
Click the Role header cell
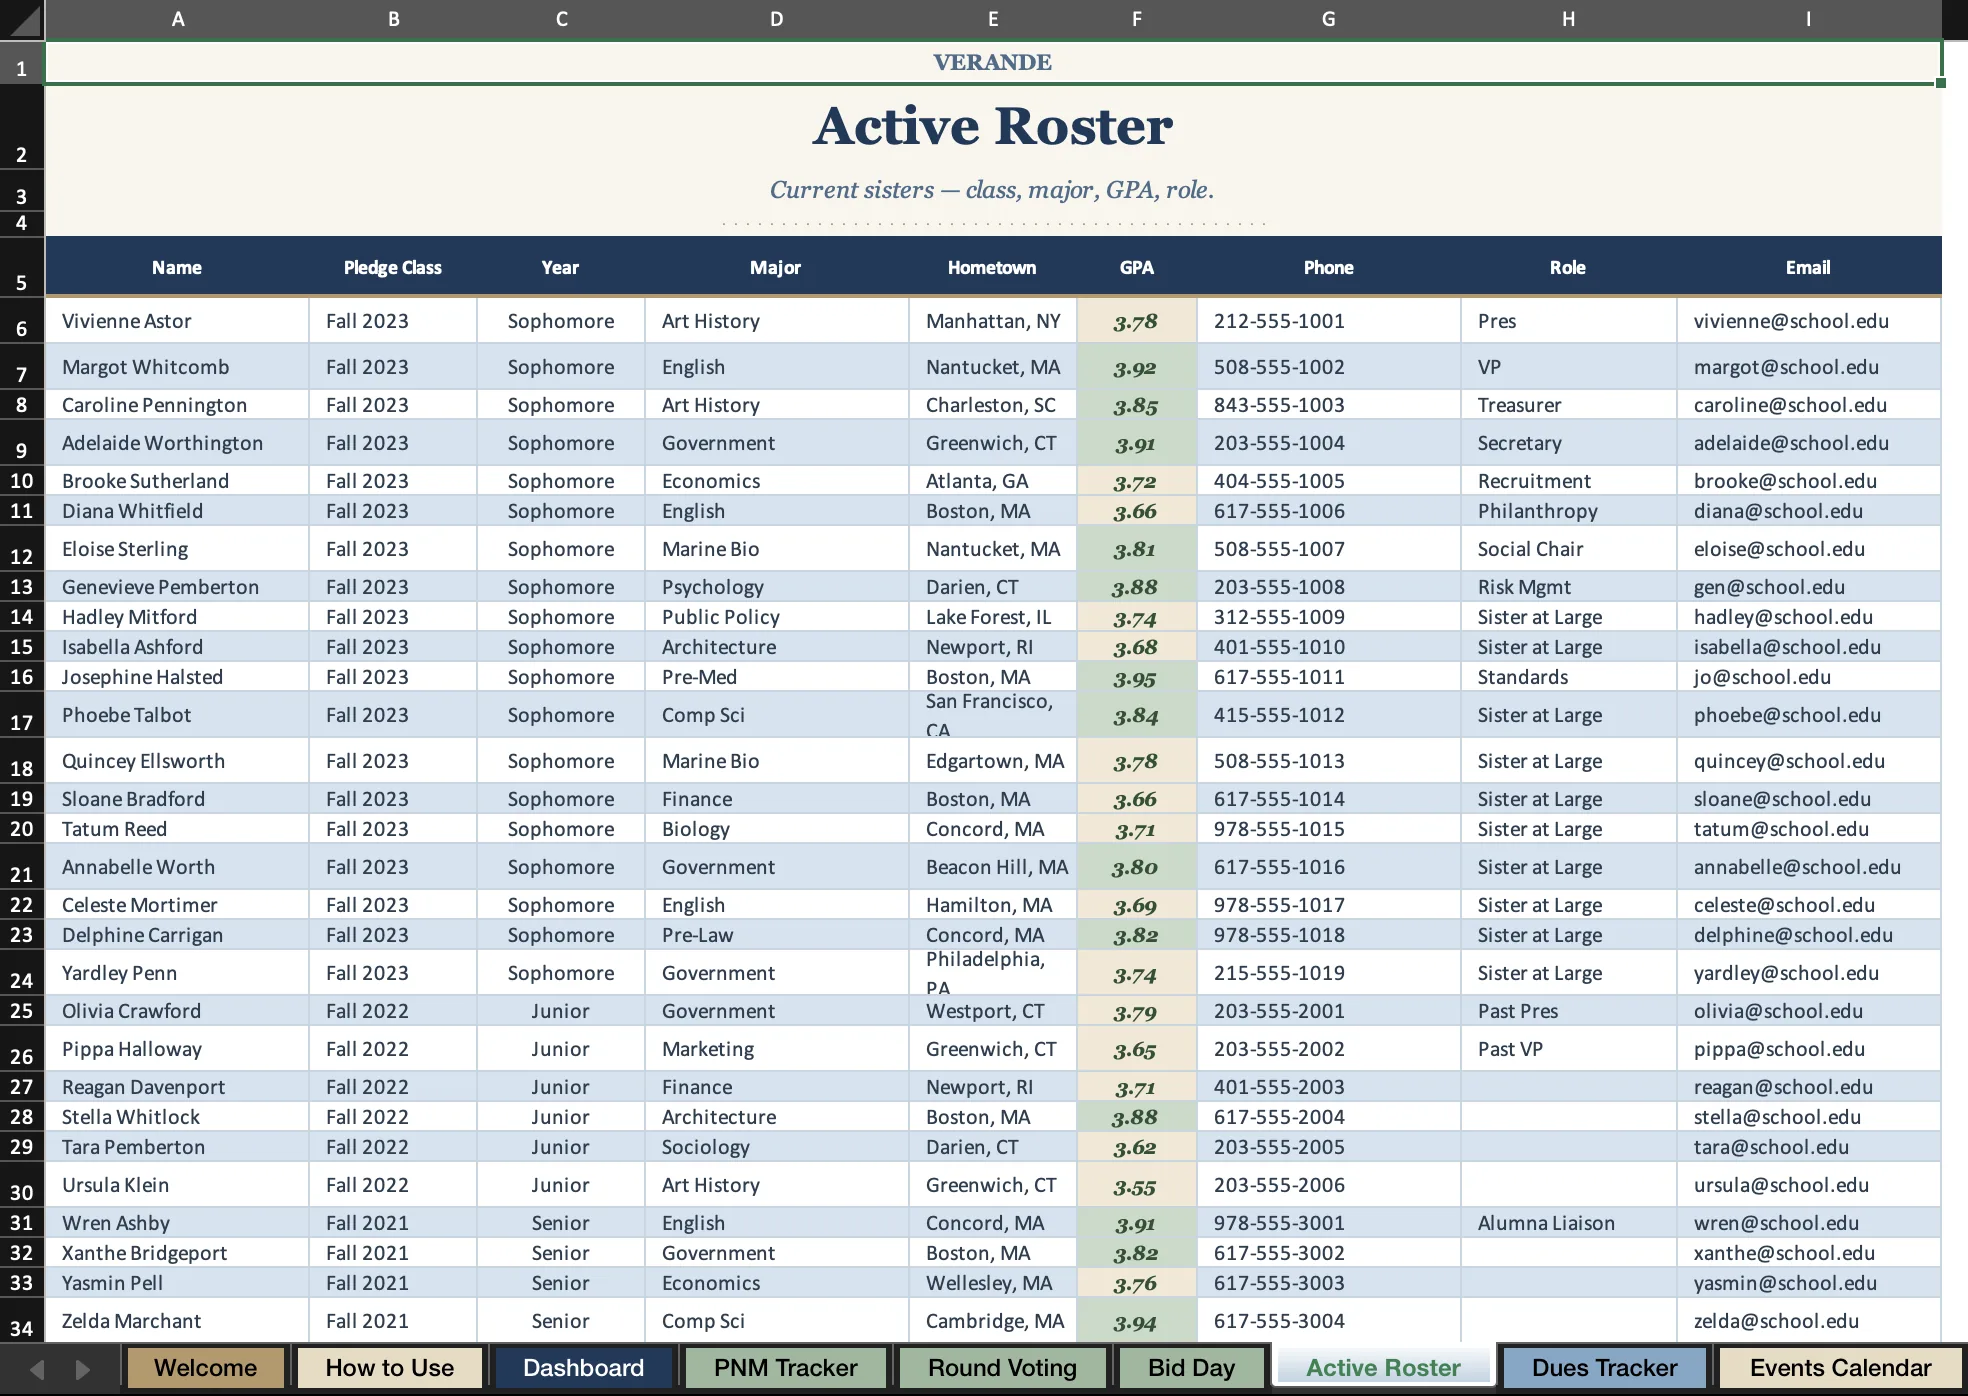[x=1568, y=267]
